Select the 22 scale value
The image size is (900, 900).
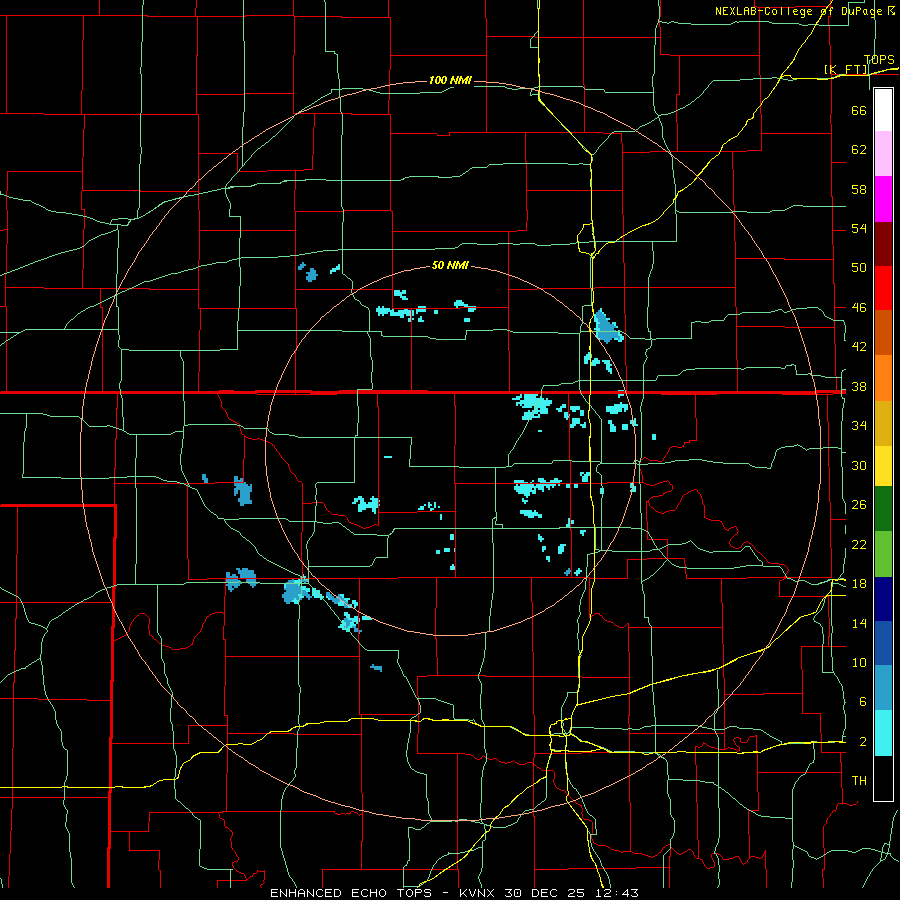tap(859, 545)
